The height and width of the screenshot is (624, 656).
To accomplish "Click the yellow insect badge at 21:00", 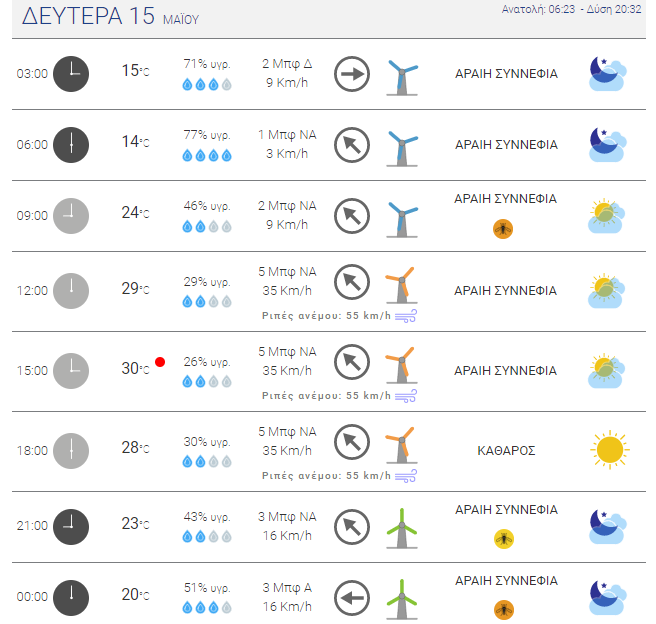I will pyautogui.click(x=504, y=539).
